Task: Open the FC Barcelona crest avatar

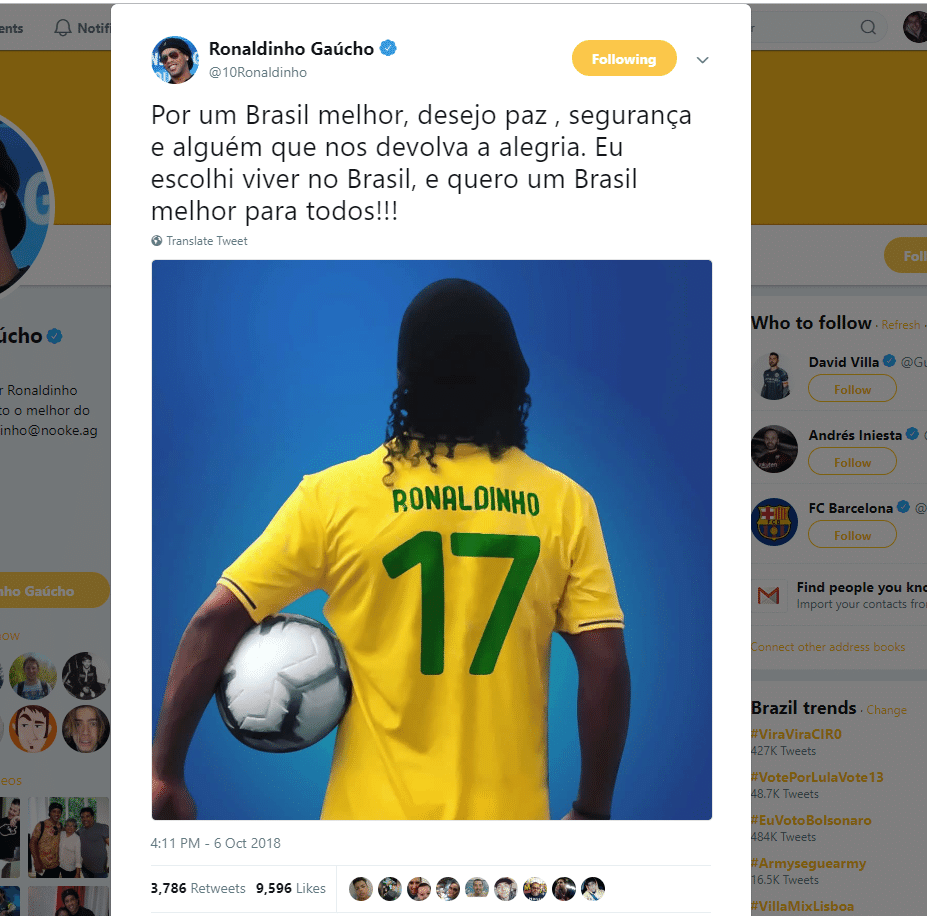Action: [x=774, y=522]
